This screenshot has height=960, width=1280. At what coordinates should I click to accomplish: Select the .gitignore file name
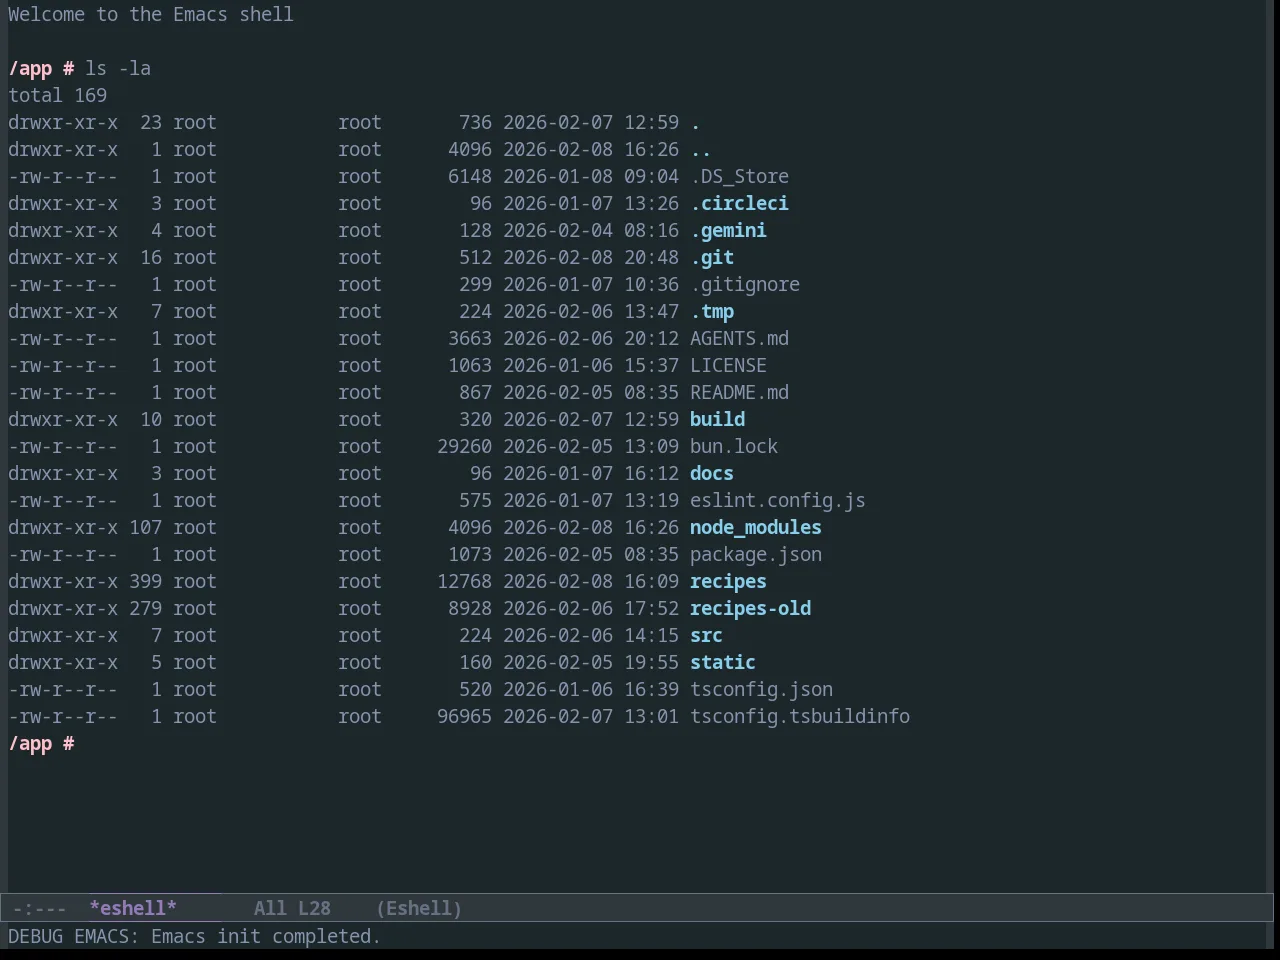click(x=745, y=284)
